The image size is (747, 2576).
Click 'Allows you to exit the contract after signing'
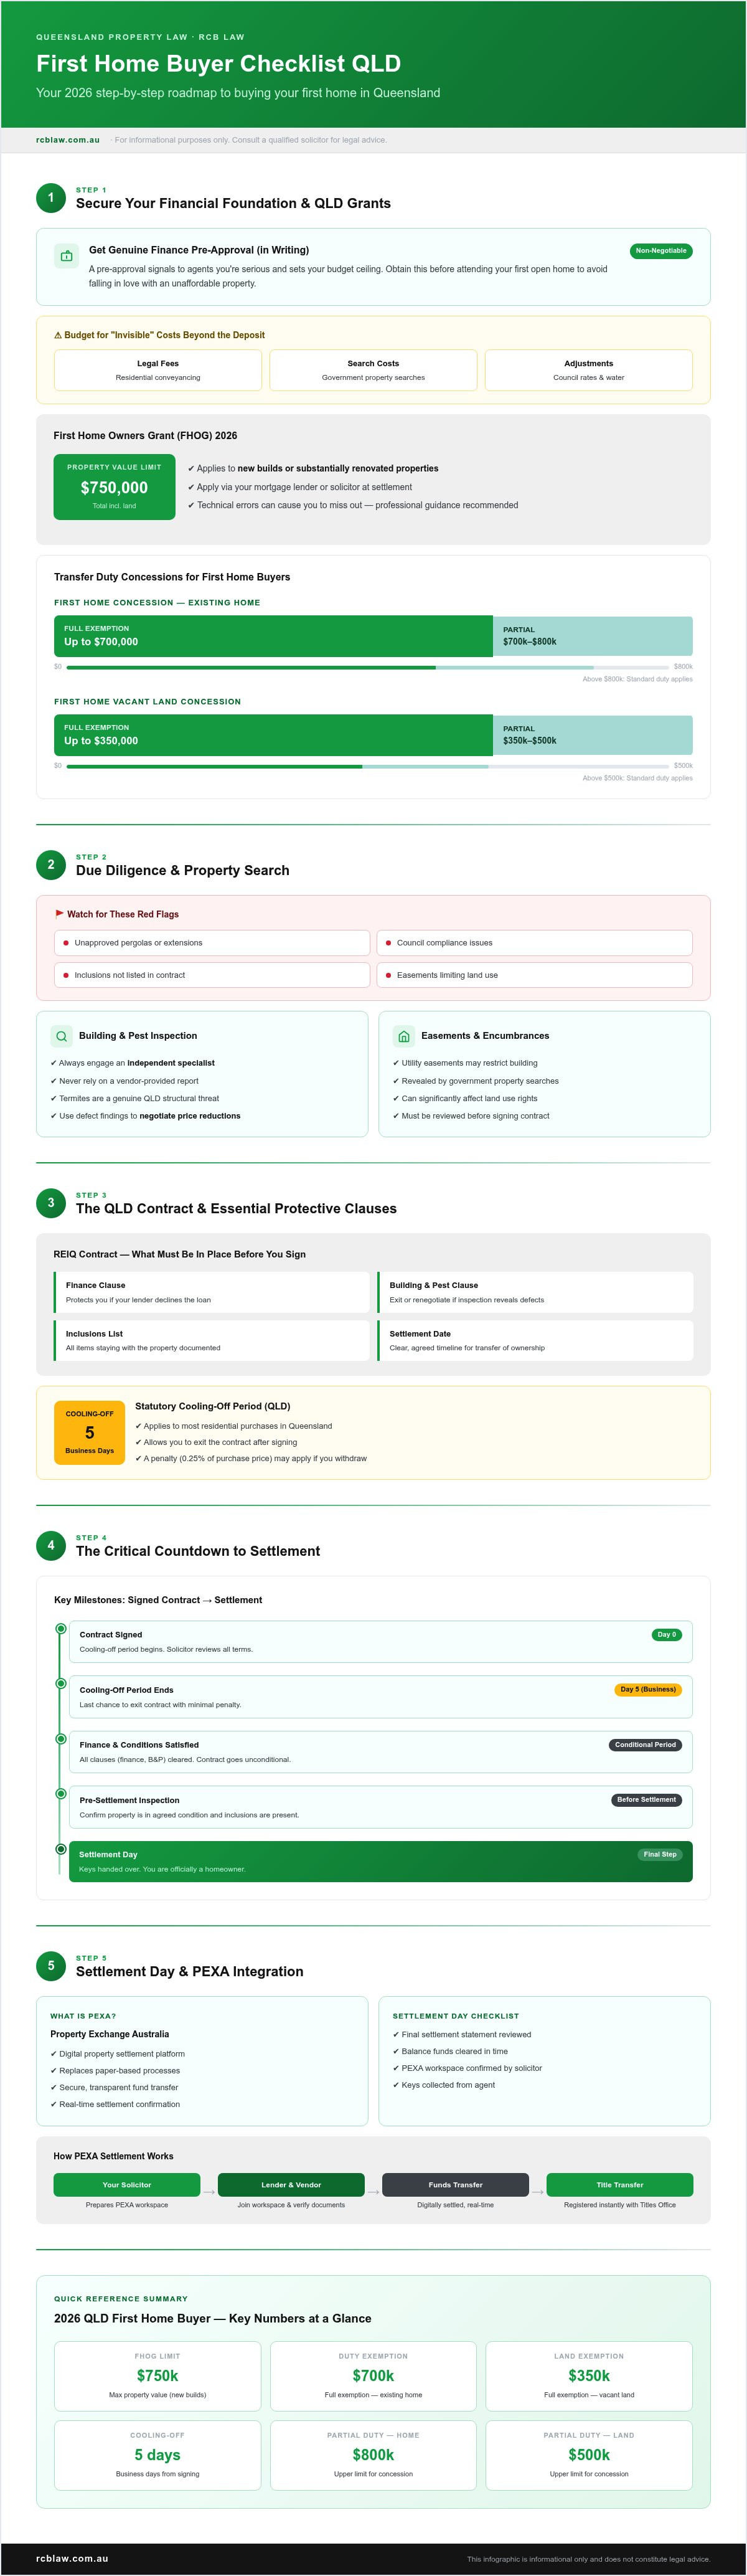coord(216,1442)
